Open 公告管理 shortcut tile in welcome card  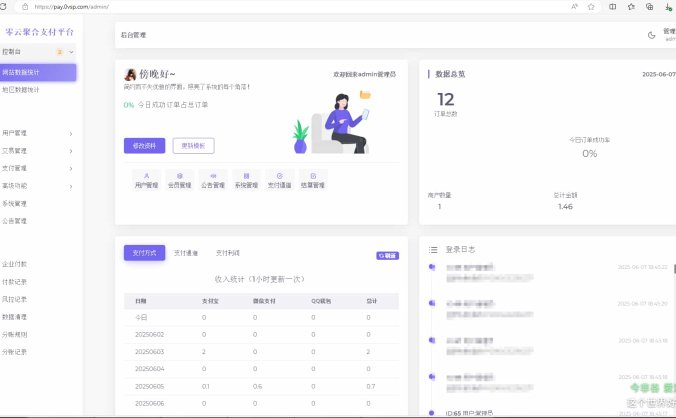pyautogui.click(x=213, y=180)
